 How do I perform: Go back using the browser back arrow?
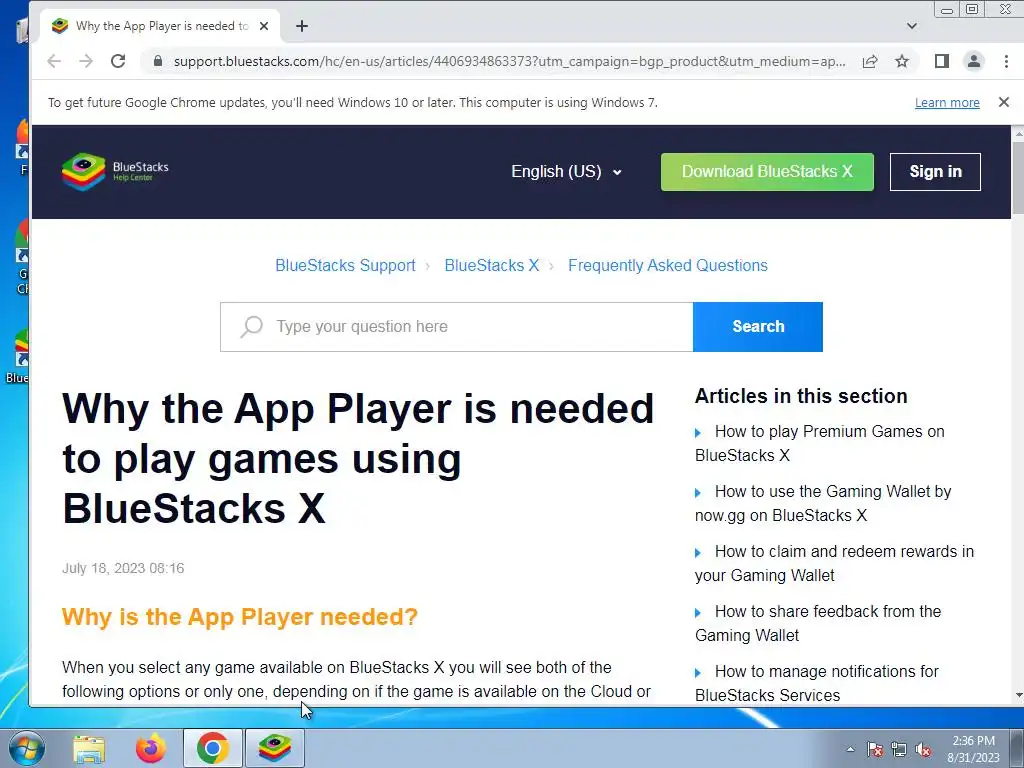coord(54,61)
